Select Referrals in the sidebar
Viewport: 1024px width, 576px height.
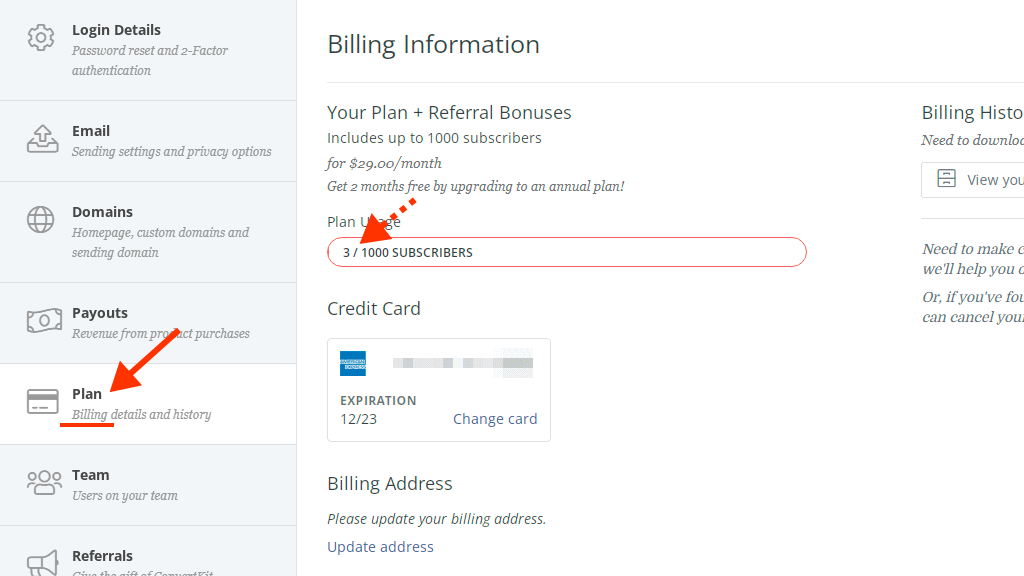(148, 551)
